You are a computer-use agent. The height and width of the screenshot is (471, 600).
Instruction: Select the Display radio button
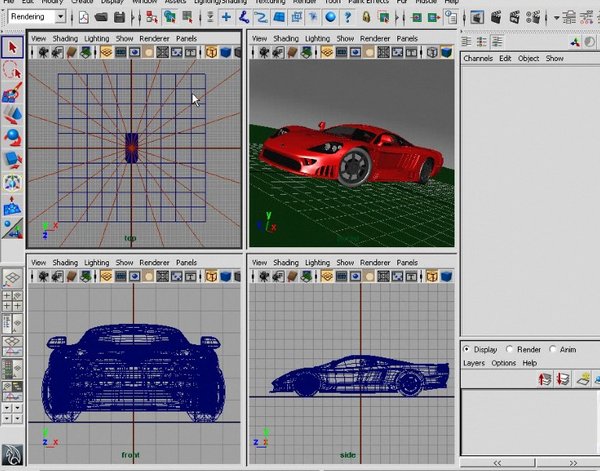click(x=467, y=350)
